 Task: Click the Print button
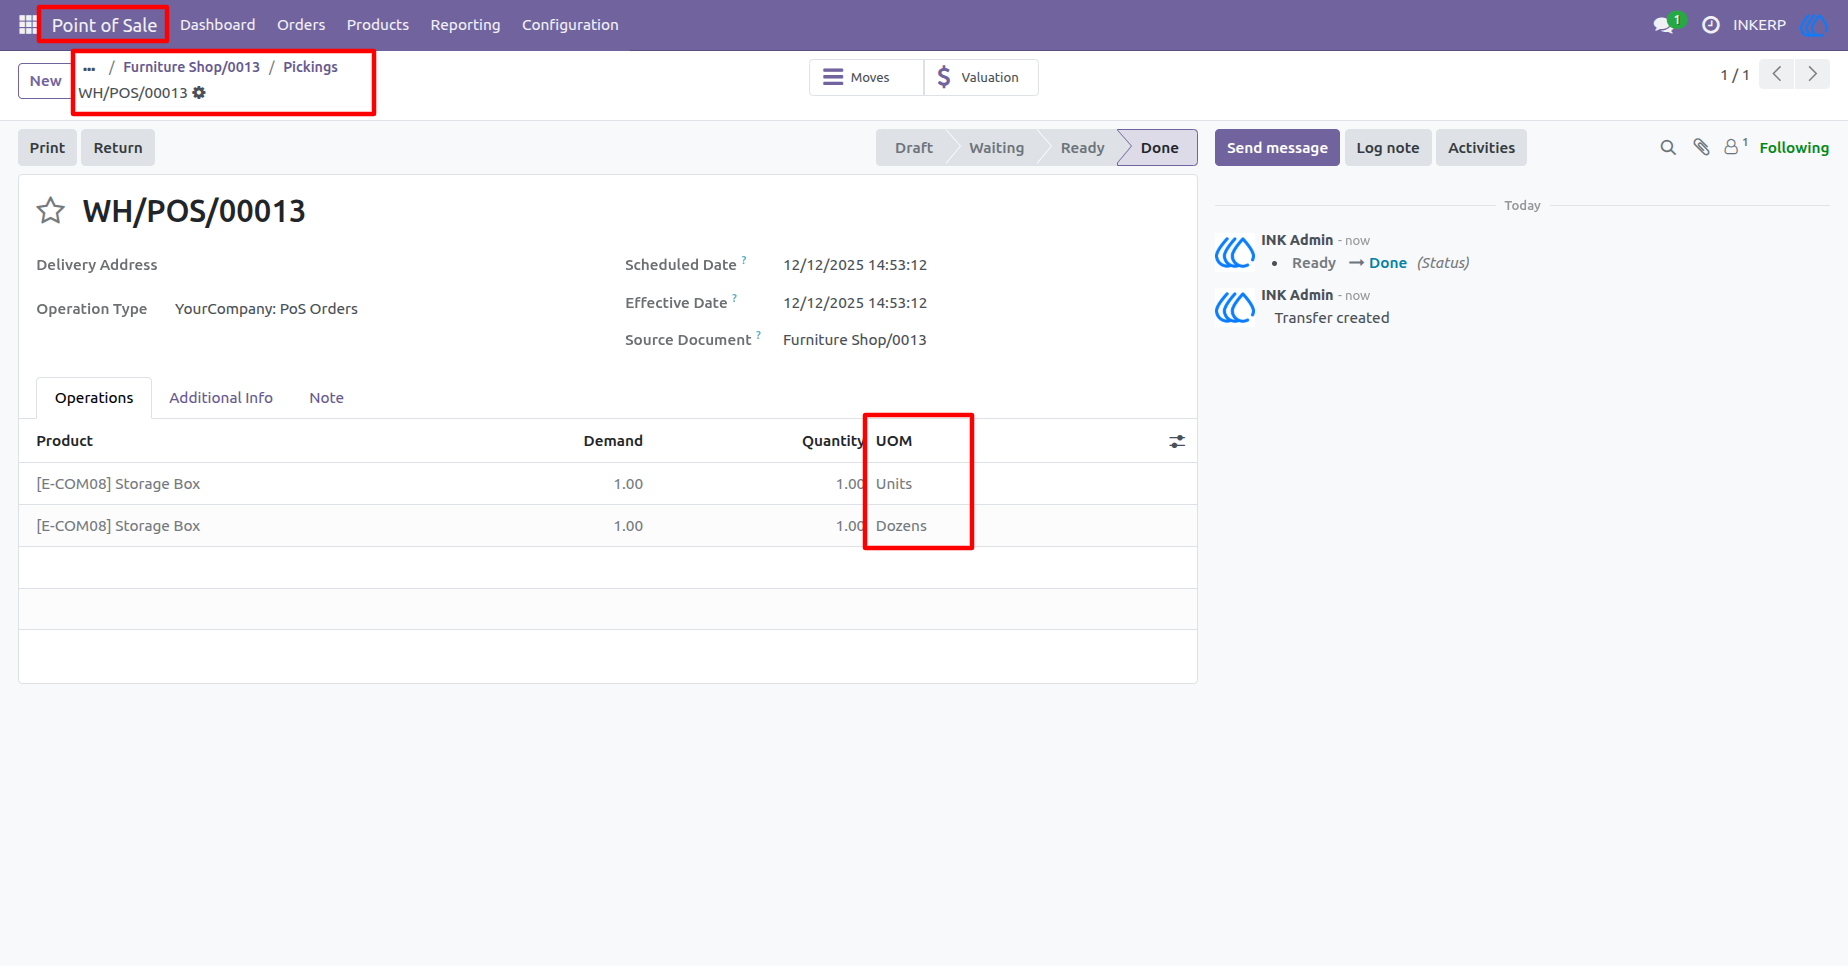coord(47,148)
